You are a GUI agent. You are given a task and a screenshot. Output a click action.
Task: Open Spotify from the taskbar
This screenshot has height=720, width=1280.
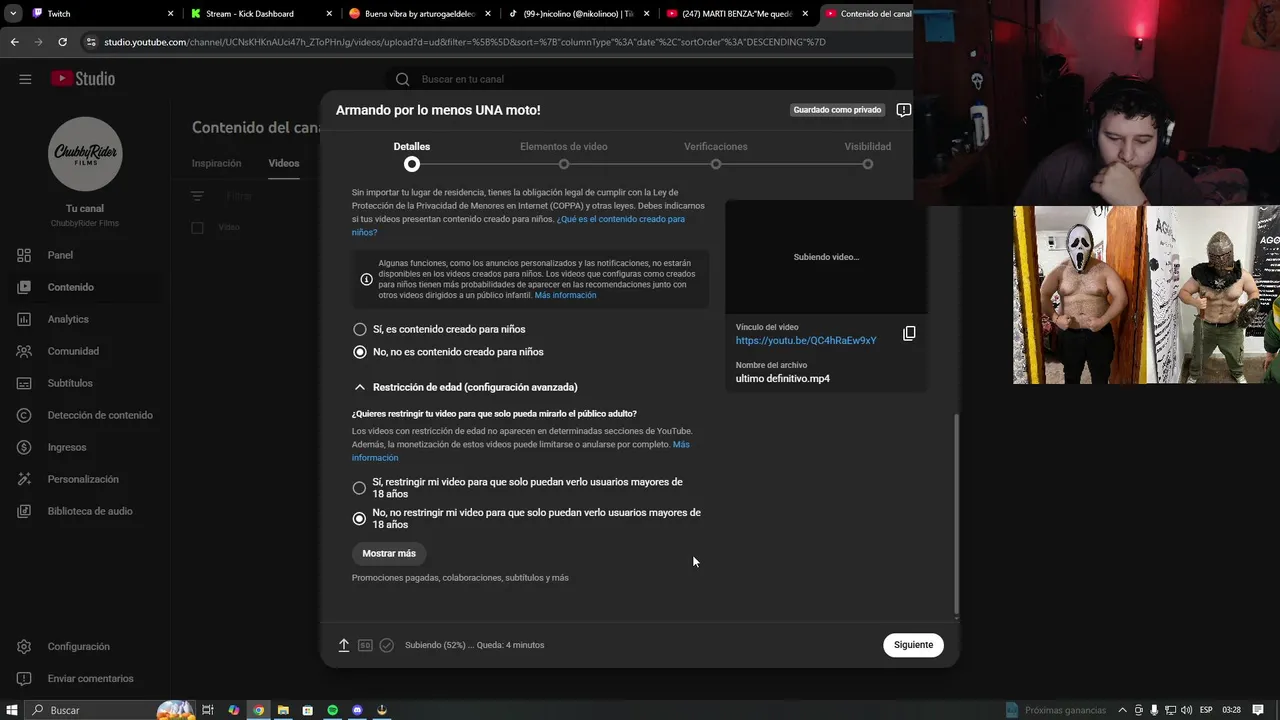click(x=333, y=710)
